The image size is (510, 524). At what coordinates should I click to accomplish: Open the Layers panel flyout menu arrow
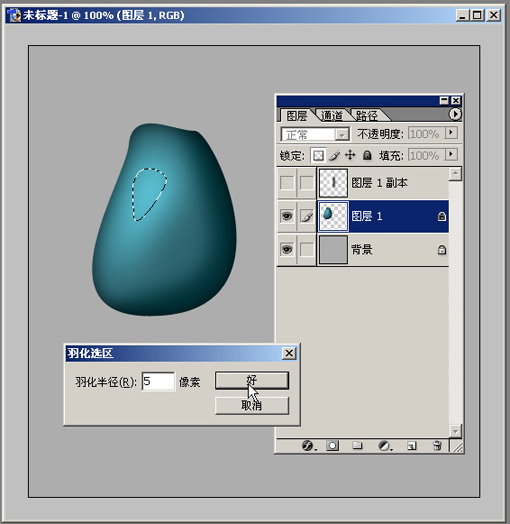(455, 114)
